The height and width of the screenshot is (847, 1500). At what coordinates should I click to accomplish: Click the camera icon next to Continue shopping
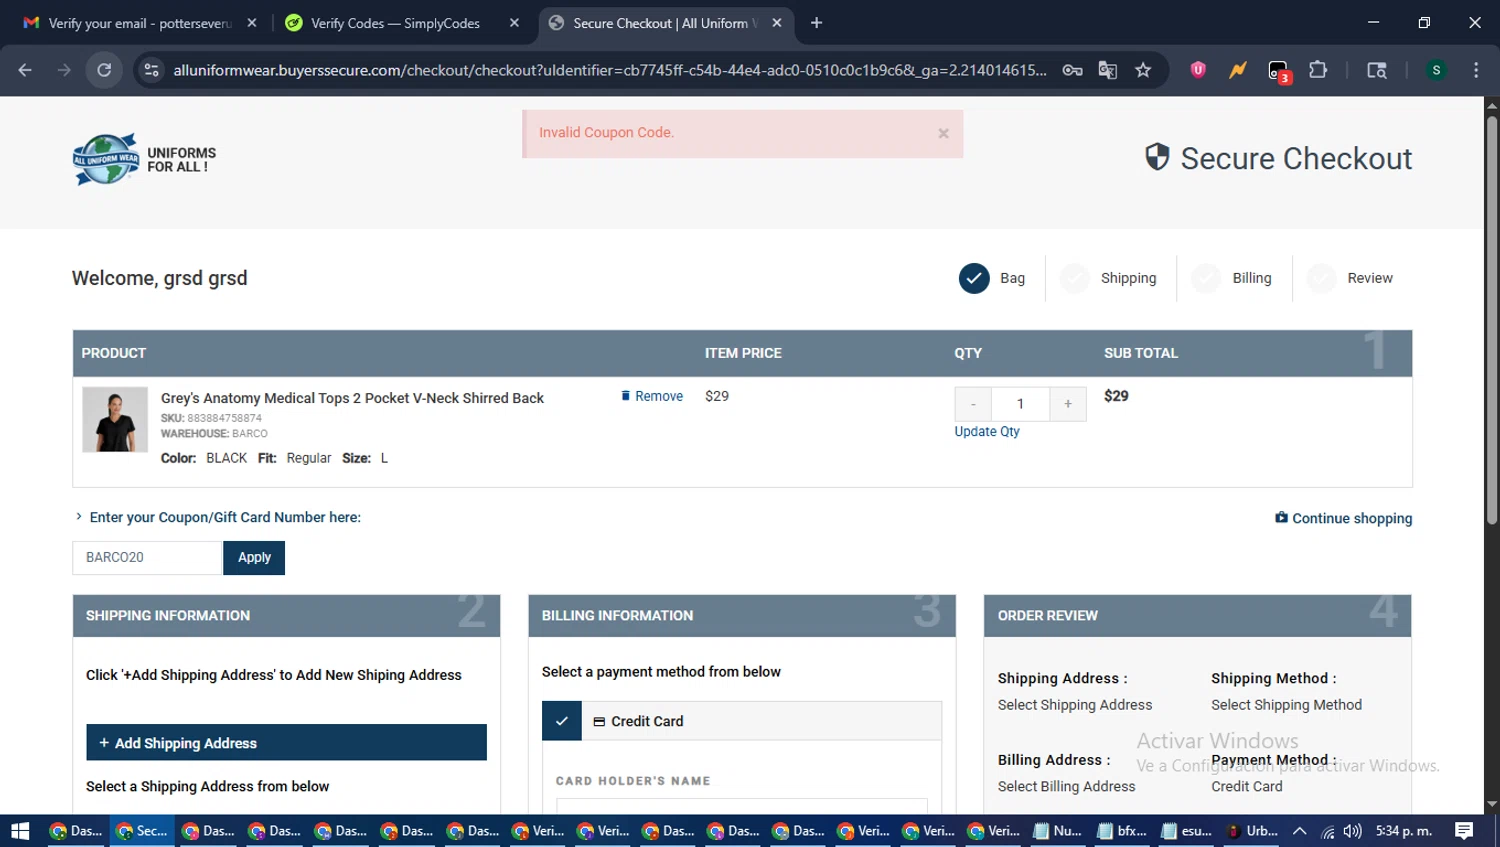(x=1281, y=518)
